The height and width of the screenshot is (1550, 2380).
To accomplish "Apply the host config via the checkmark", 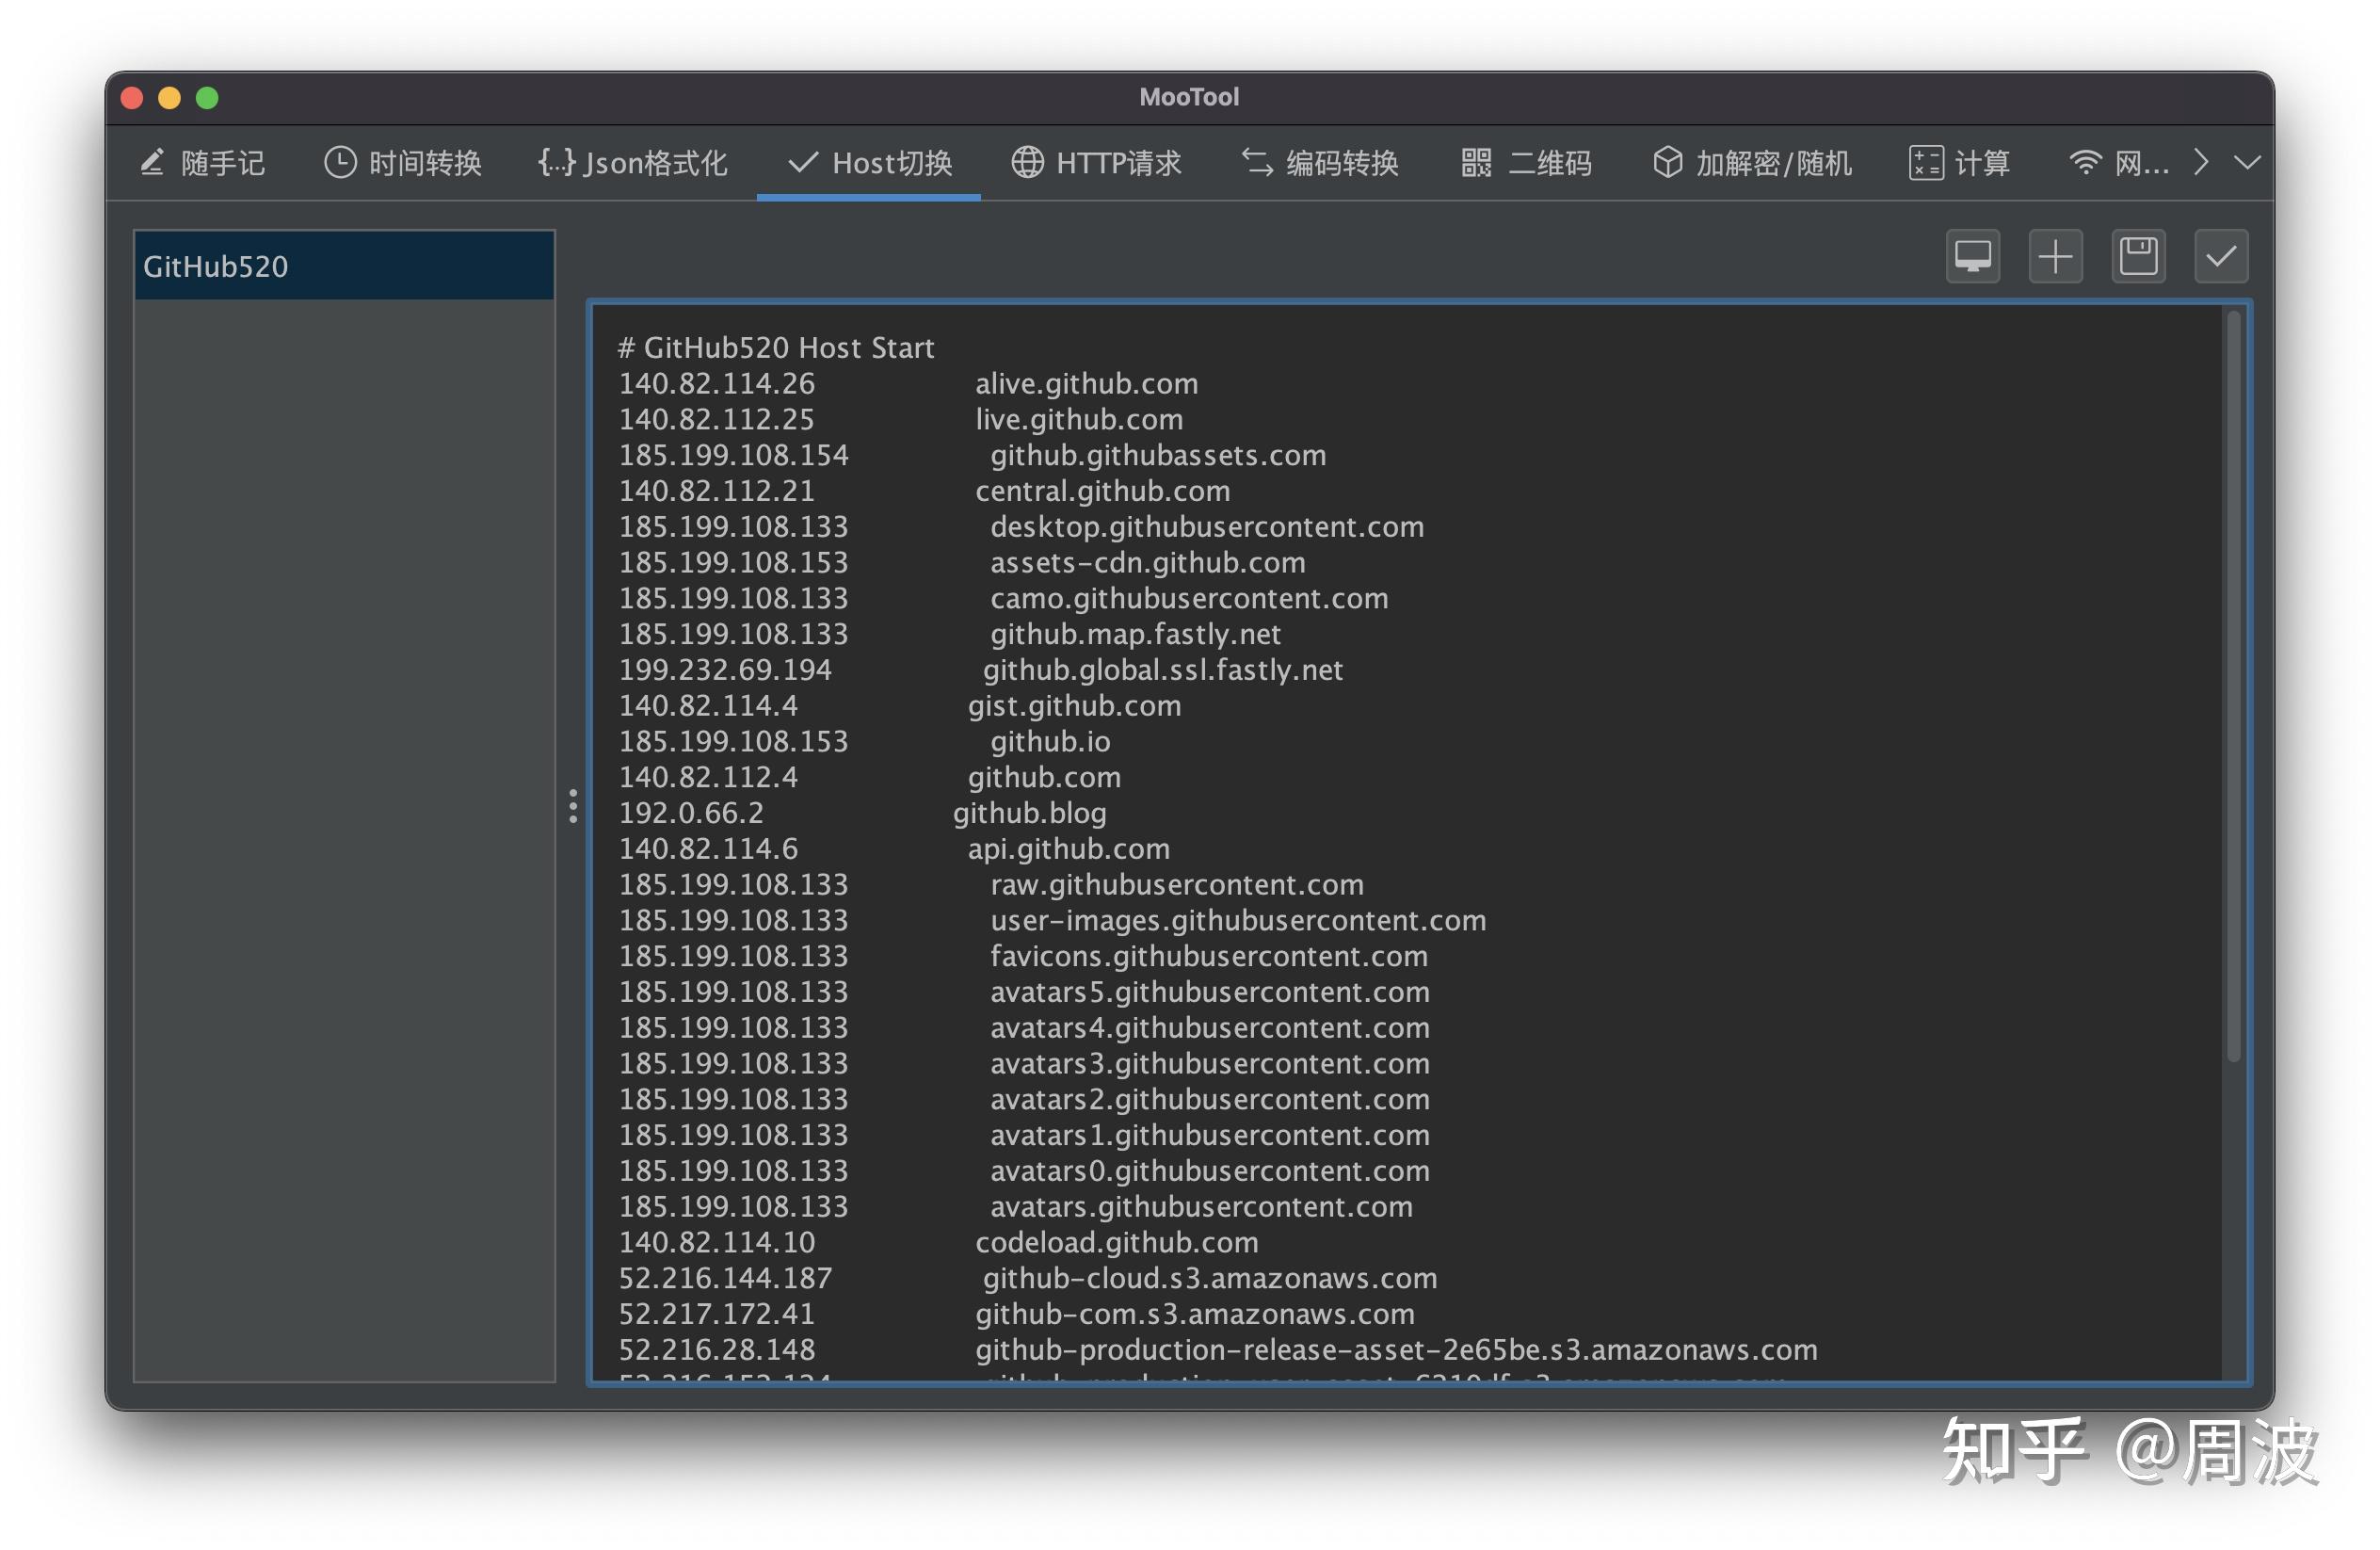I will coord(2220,256).
